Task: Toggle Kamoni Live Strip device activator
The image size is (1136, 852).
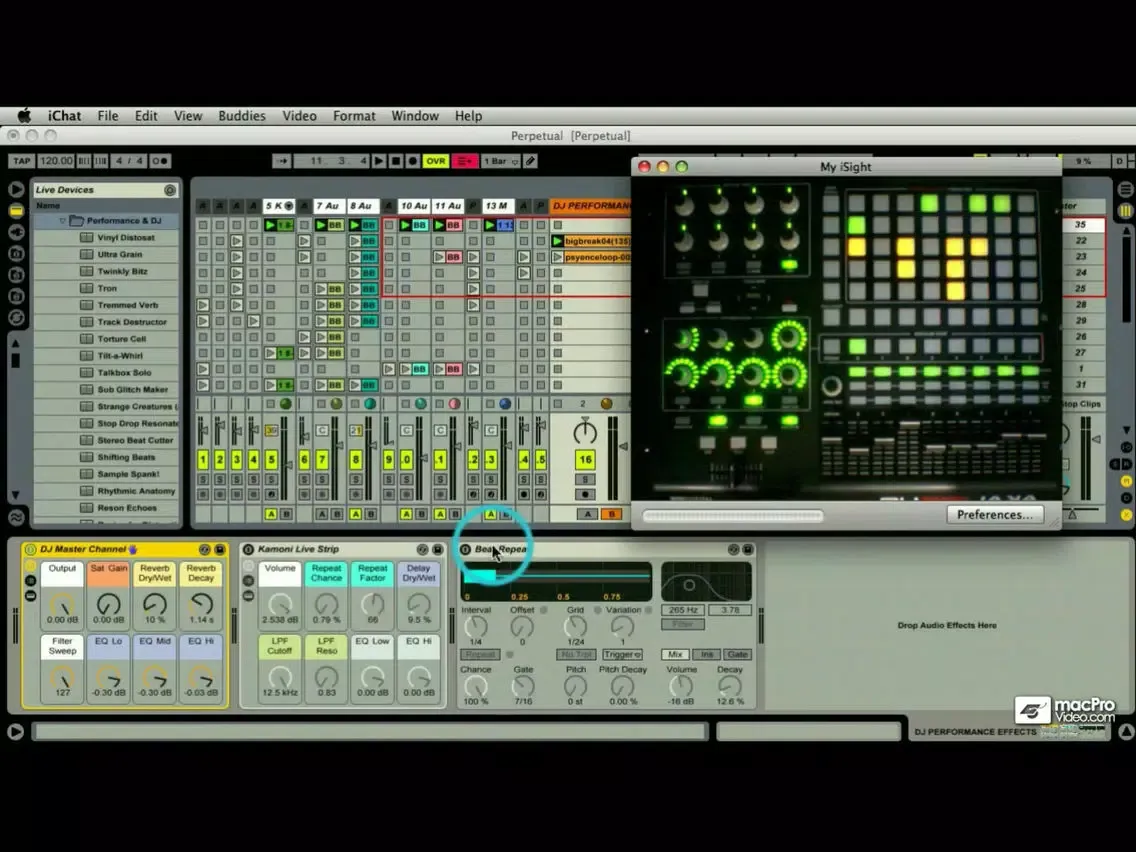Action: coord(248,550)
